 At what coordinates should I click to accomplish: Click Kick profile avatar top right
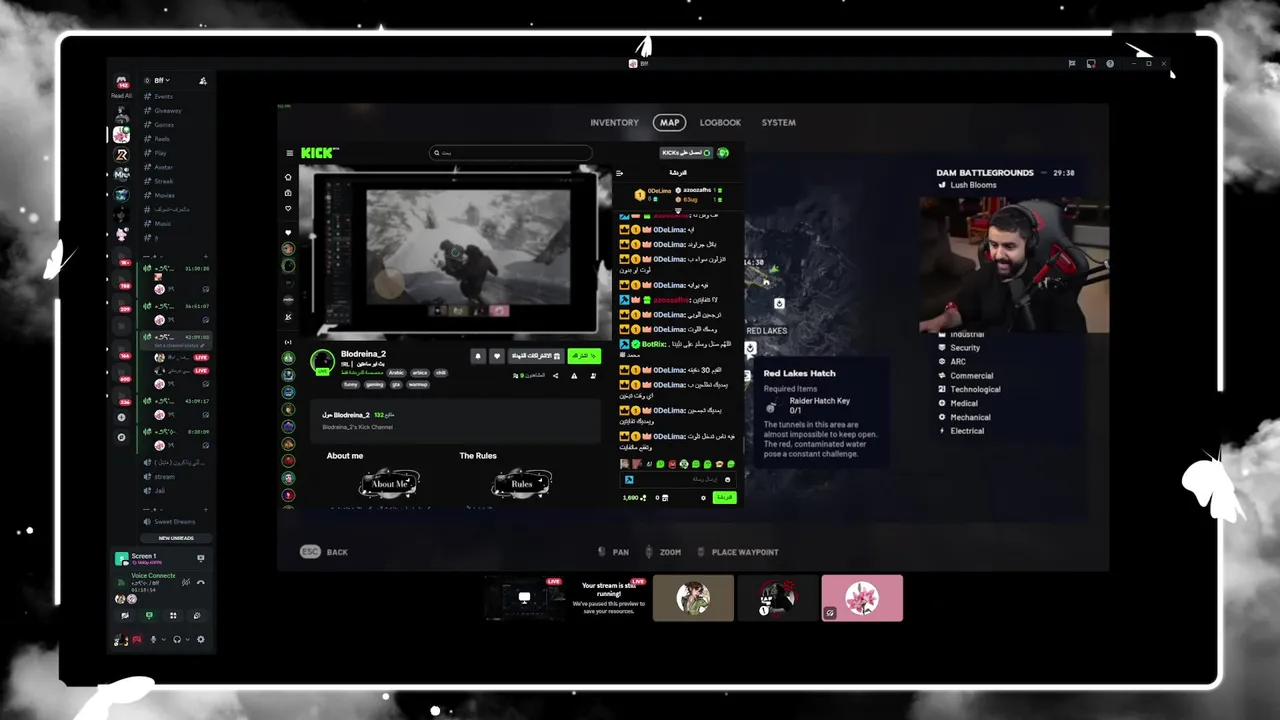pos(723,153)
